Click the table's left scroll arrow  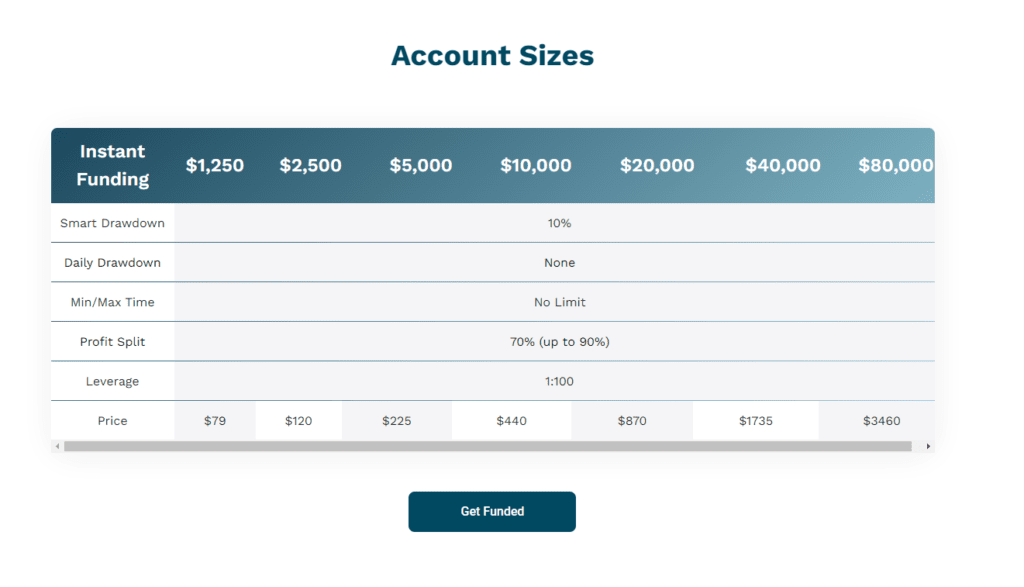point(57,447)
